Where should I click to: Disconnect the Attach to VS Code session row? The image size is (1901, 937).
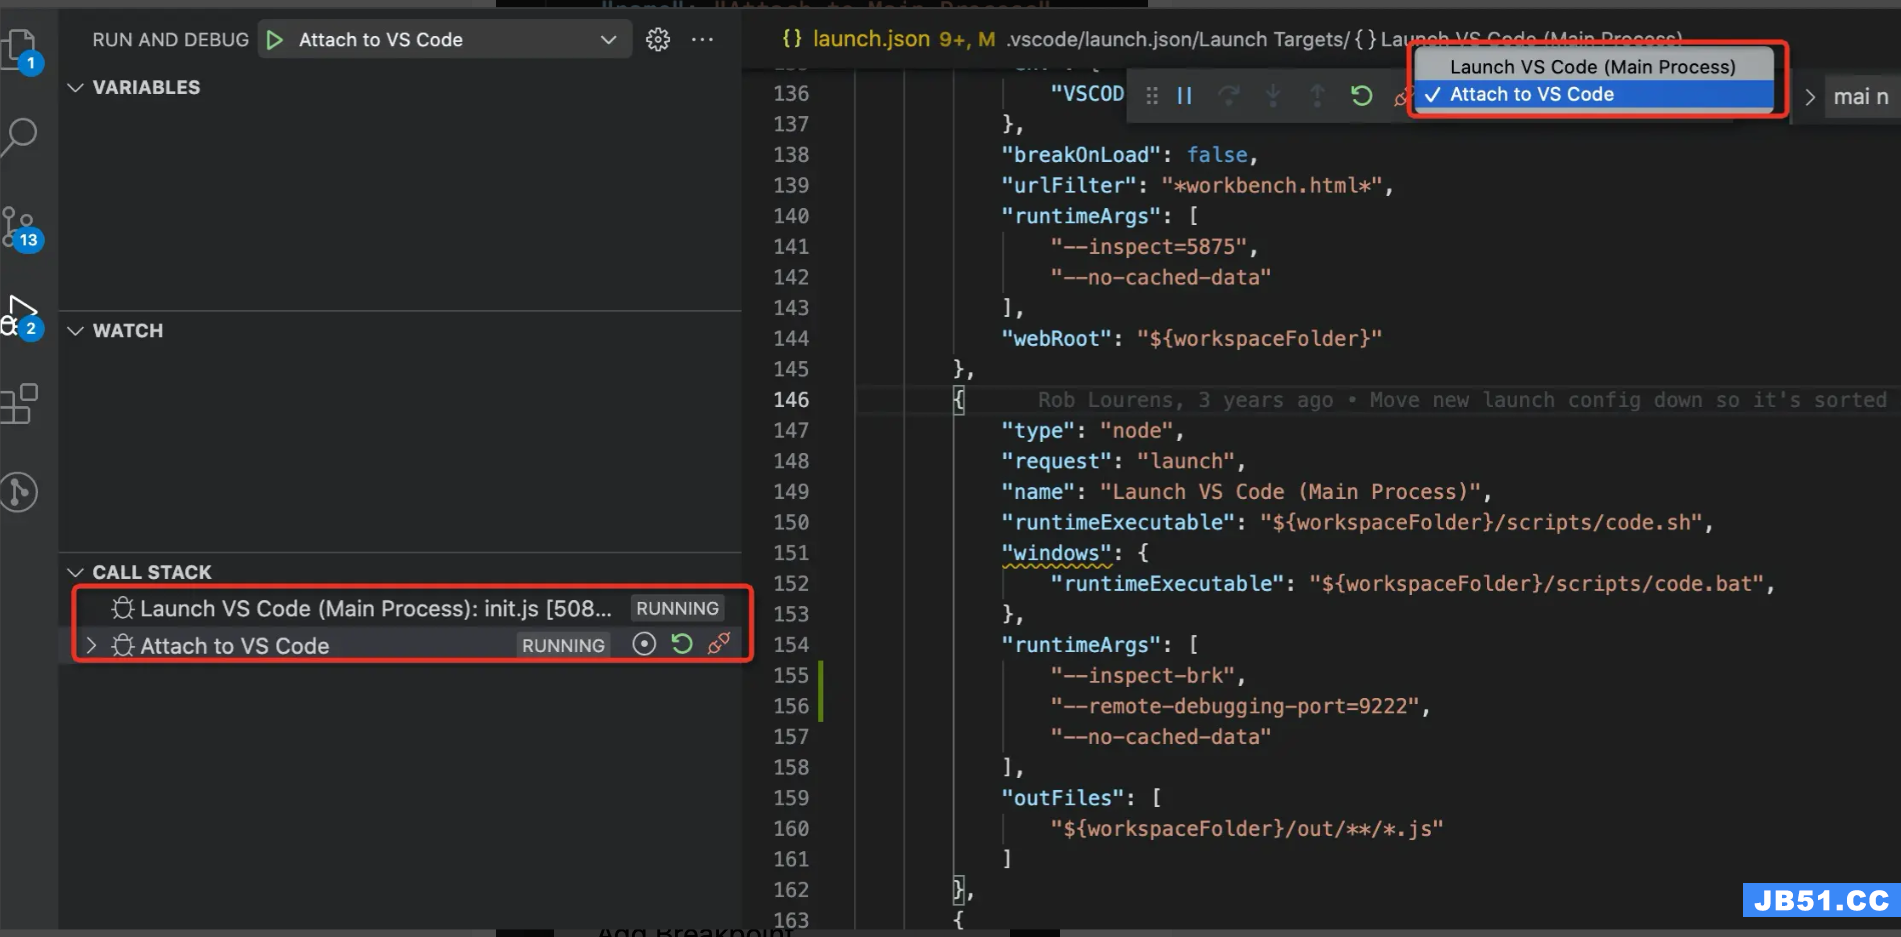point(718,644)
